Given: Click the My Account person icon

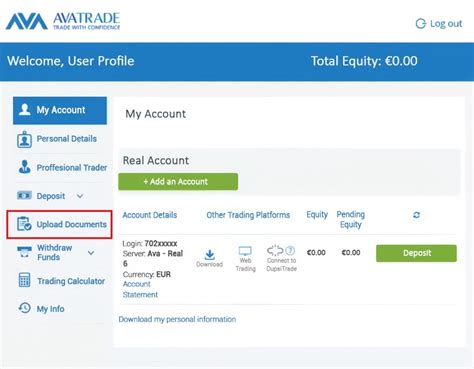Looking at the screenshot, I should click(25, 109).
